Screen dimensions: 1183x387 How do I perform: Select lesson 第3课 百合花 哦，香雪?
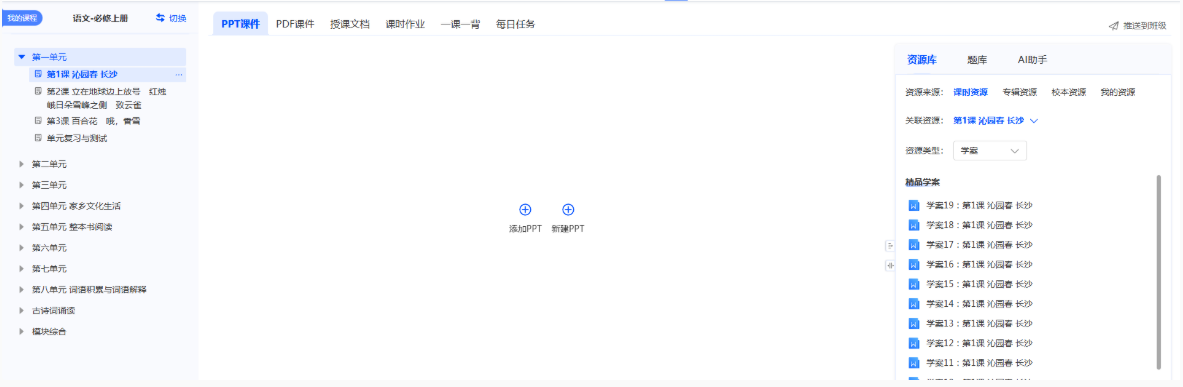pos(94,120)
